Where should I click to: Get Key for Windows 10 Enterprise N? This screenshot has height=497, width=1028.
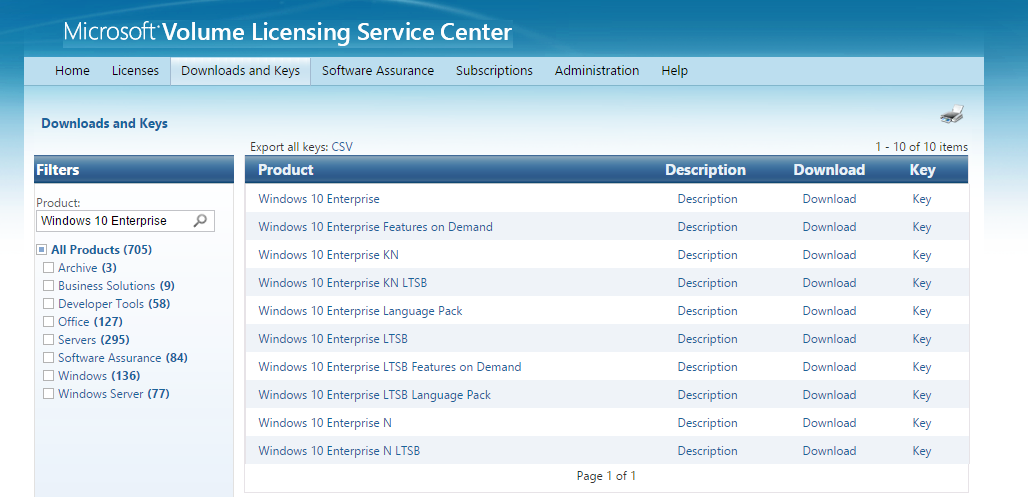pos(922,423)
